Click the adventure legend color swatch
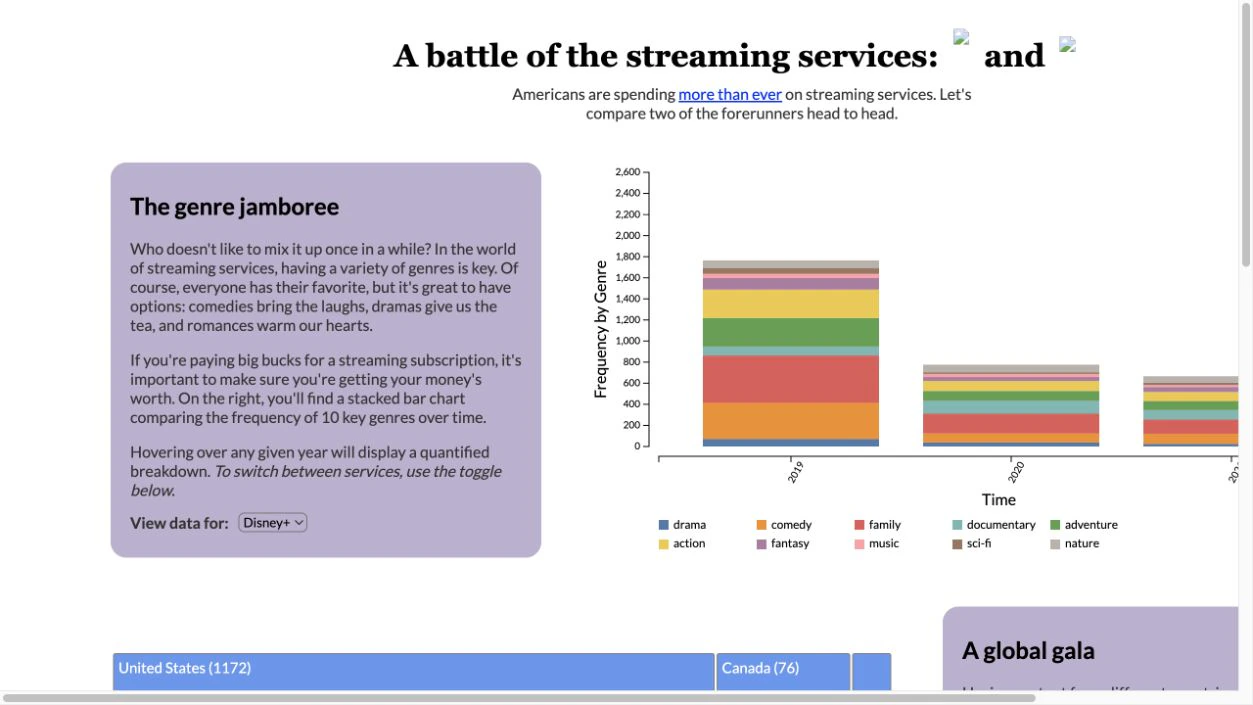 point(1056,525)
